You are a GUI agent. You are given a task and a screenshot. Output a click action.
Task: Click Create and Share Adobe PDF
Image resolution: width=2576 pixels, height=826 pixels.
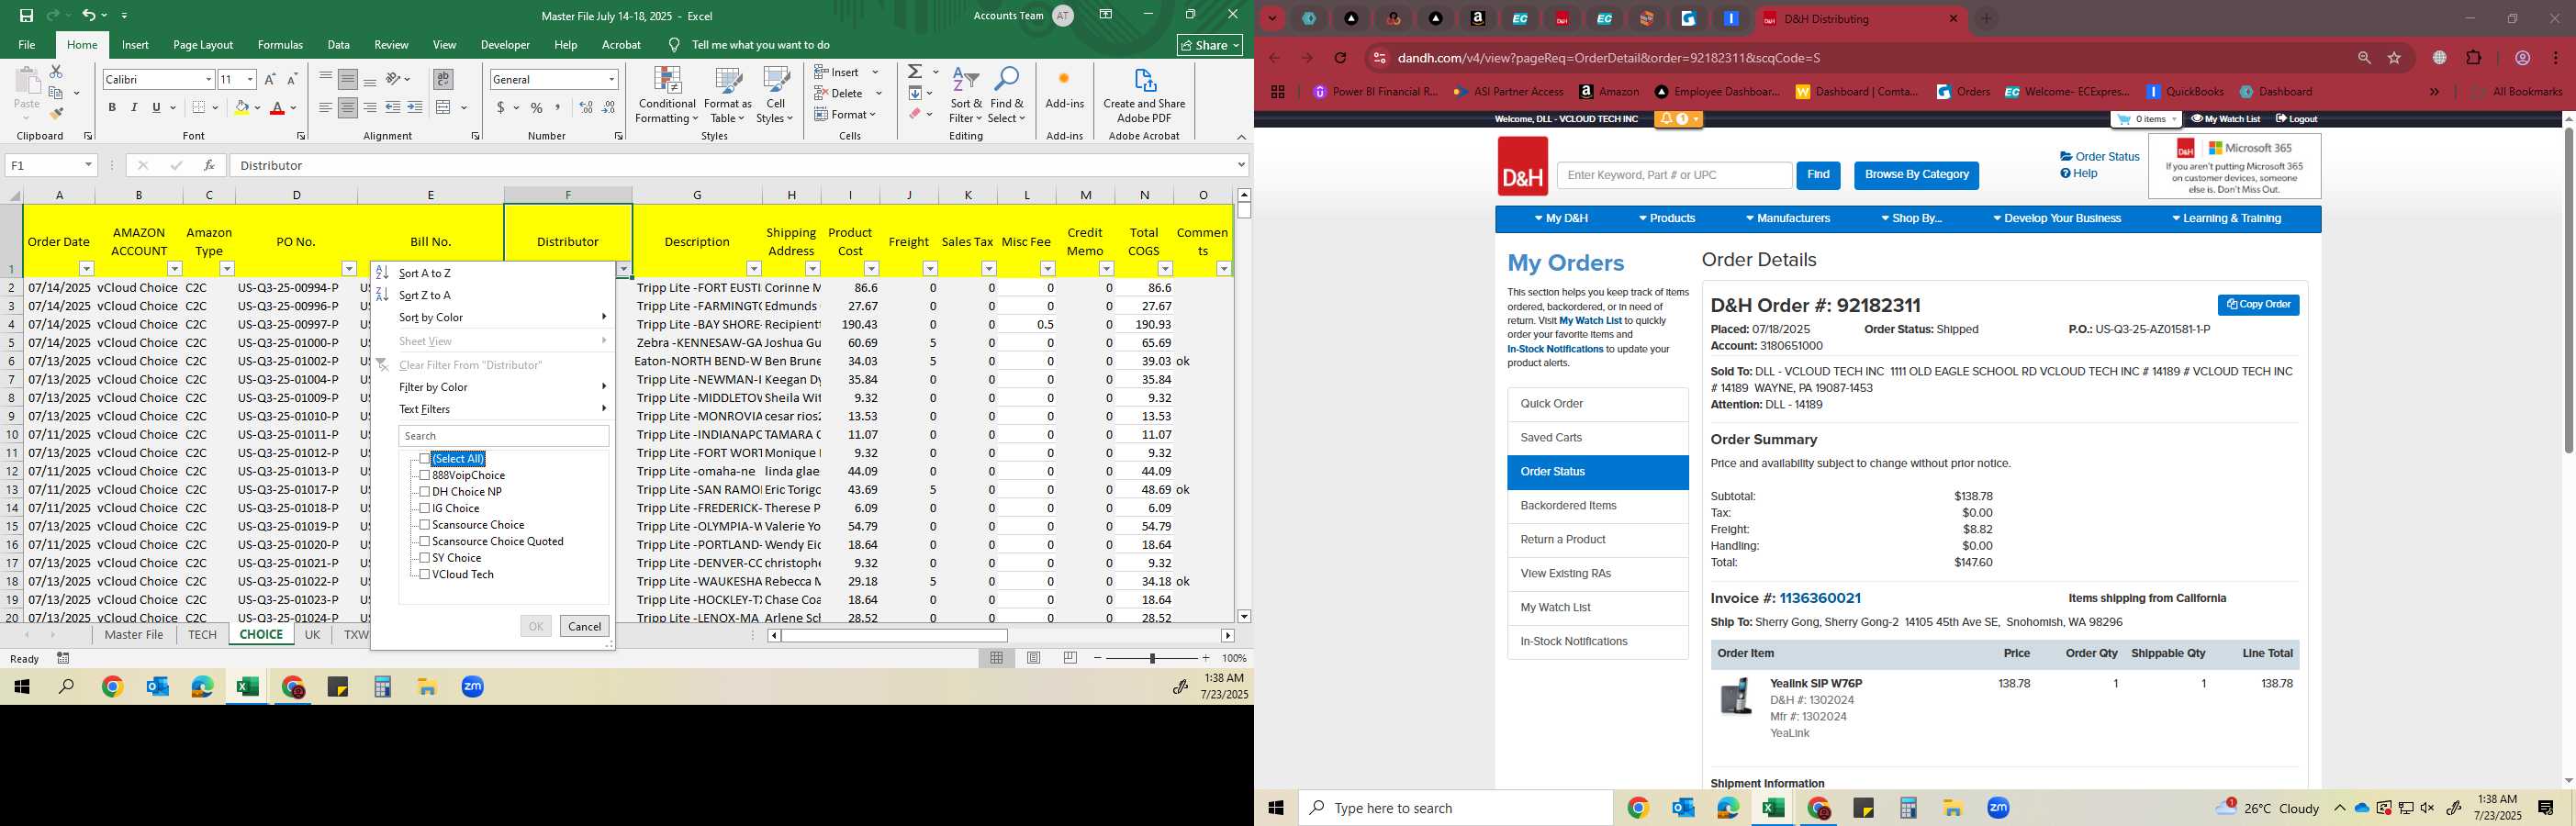click(x=1144, y=96)
